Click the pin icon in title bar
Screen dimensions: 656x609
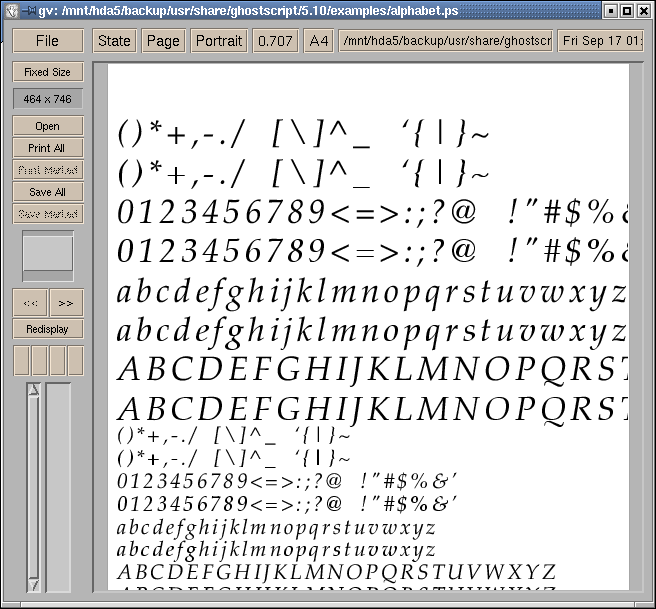pyautogui.click(x=27, y=10)
